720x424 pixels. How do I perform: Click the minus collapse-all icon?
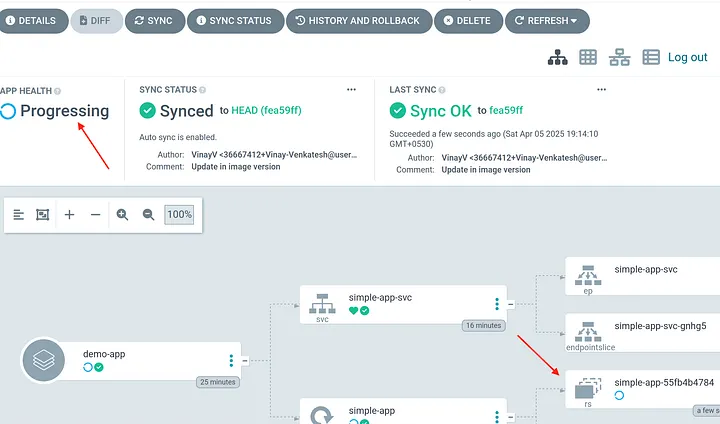95,214
